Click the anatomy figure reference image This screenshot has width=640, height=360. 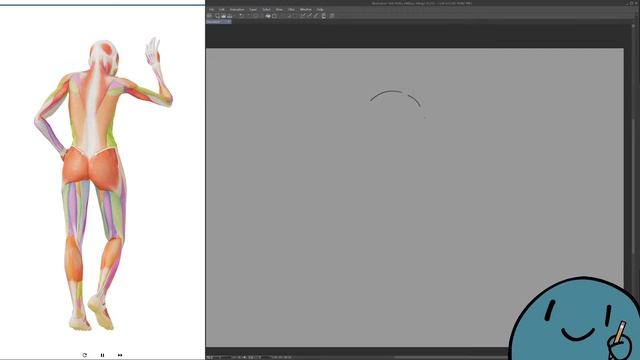(103, 184)
